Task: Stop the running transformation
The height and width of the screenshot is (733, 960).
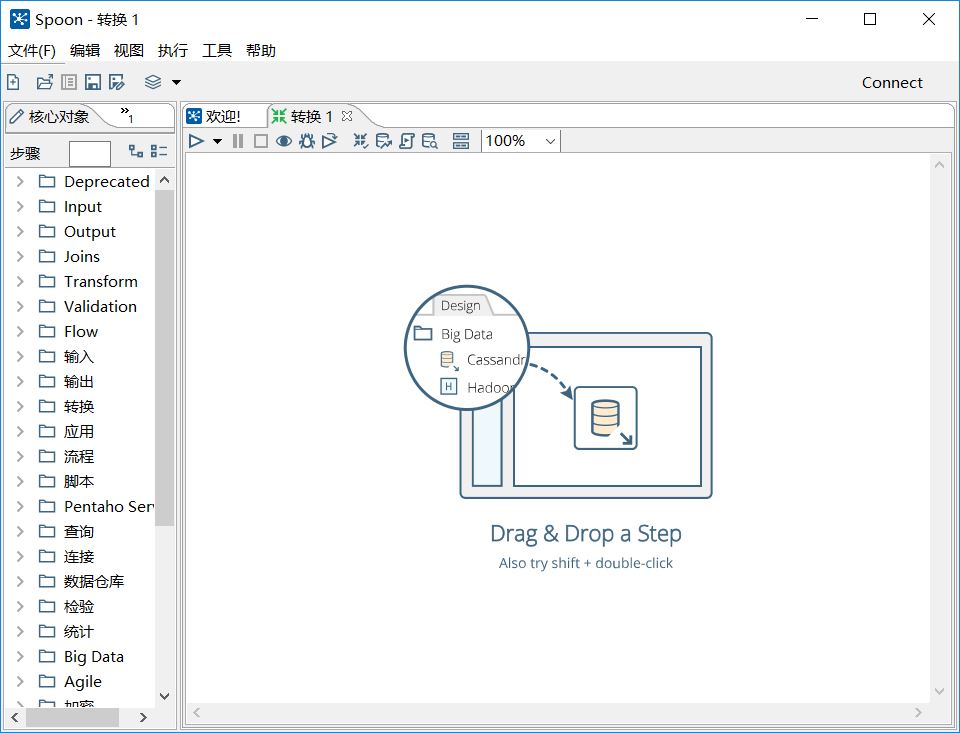Action: click(x=261, y=141)
